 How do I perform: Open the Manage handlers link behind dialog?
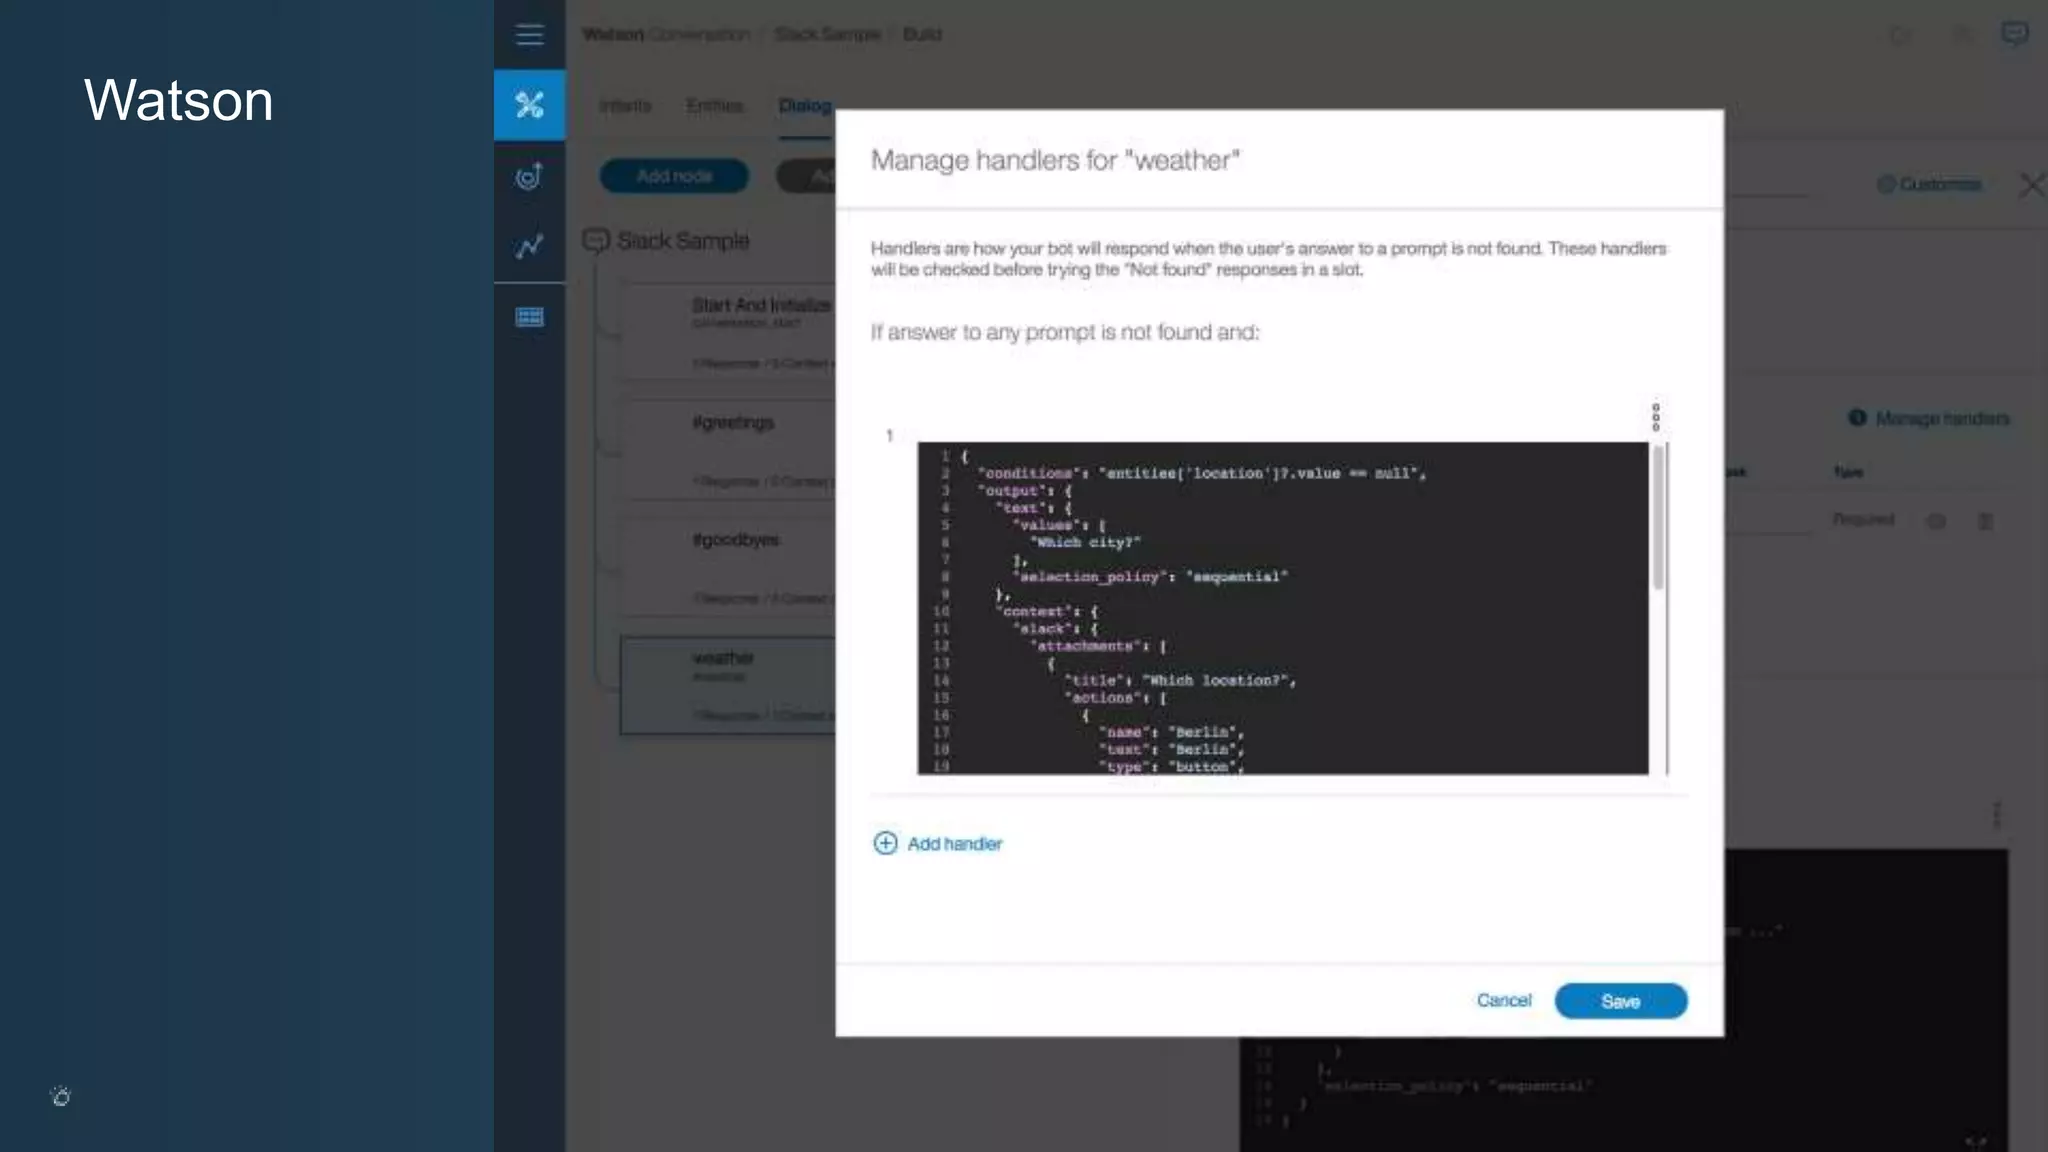pyautogui.click(x=1941, y=418)
